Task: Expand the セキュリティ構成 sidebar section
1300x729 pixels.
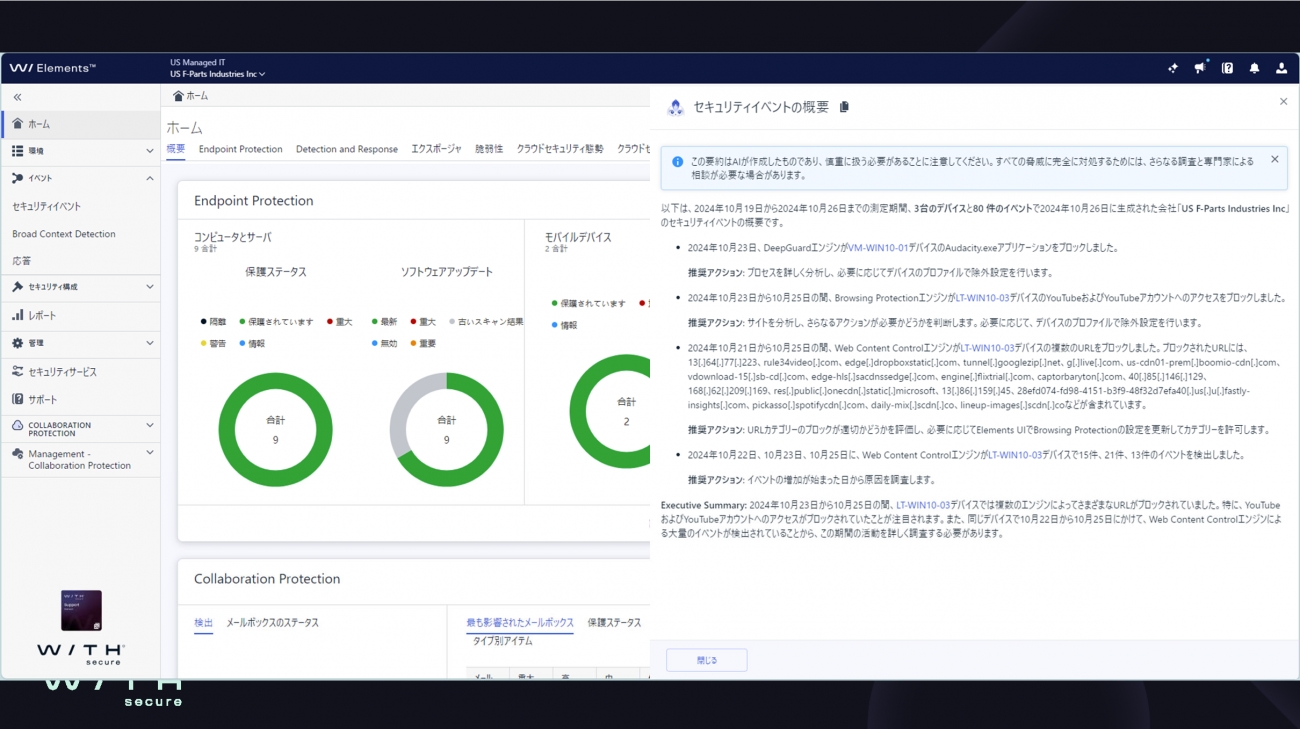Action: point(150,287)
